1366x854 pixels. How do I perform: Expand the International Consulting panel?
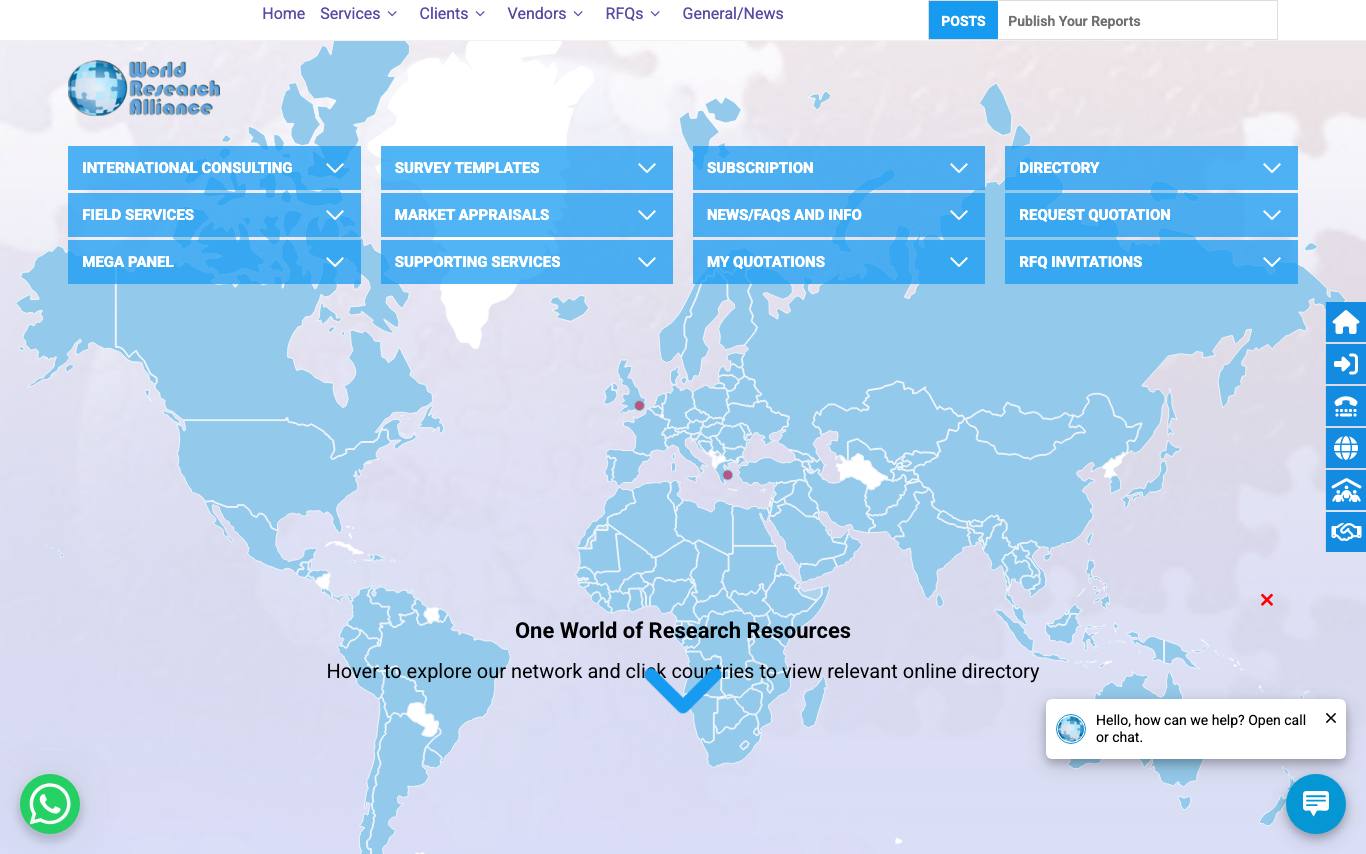pyautogui.click(x=214, y=168)
